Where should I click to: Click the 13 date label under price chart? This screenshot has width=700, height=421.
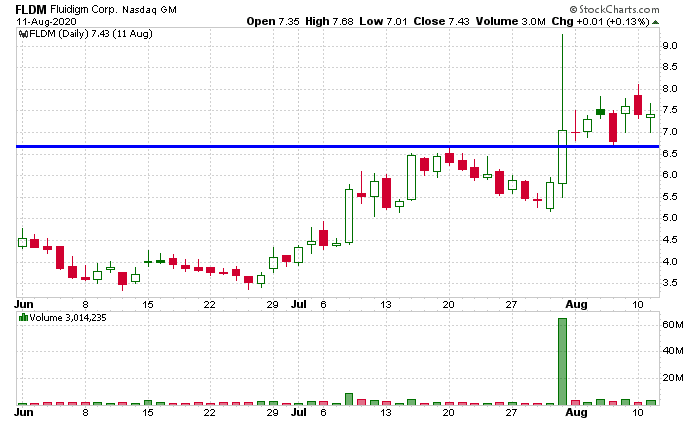pyautogui.click(x=386, y=304)
